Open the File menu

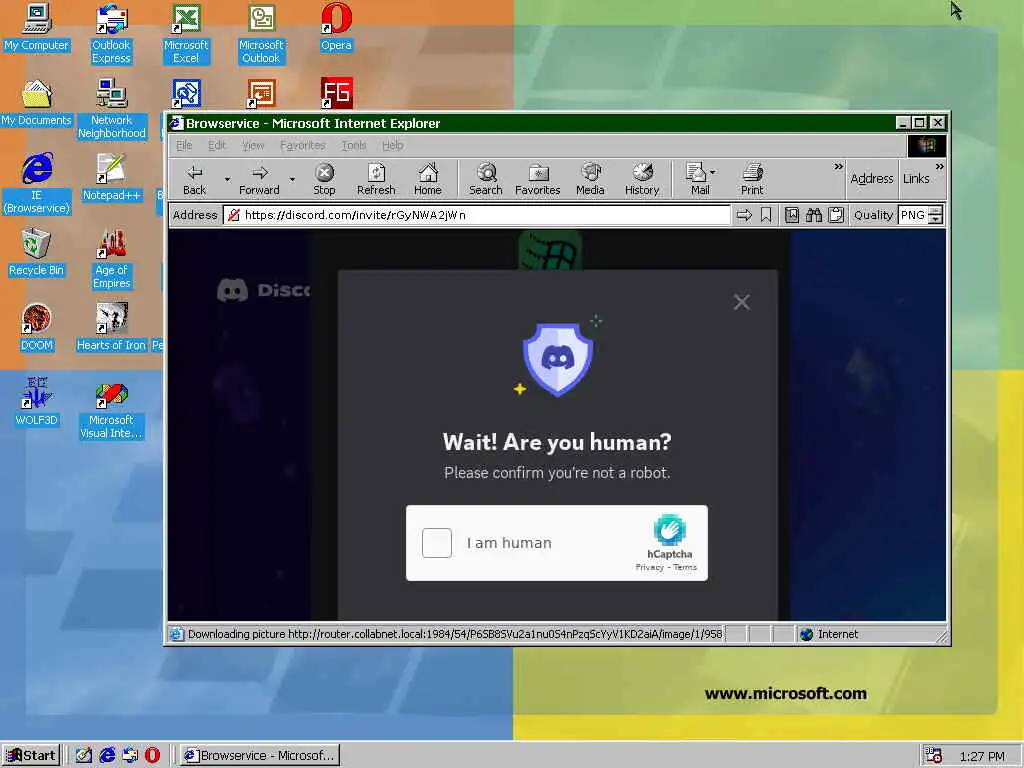pyautogui.click(x=184, y=145)
